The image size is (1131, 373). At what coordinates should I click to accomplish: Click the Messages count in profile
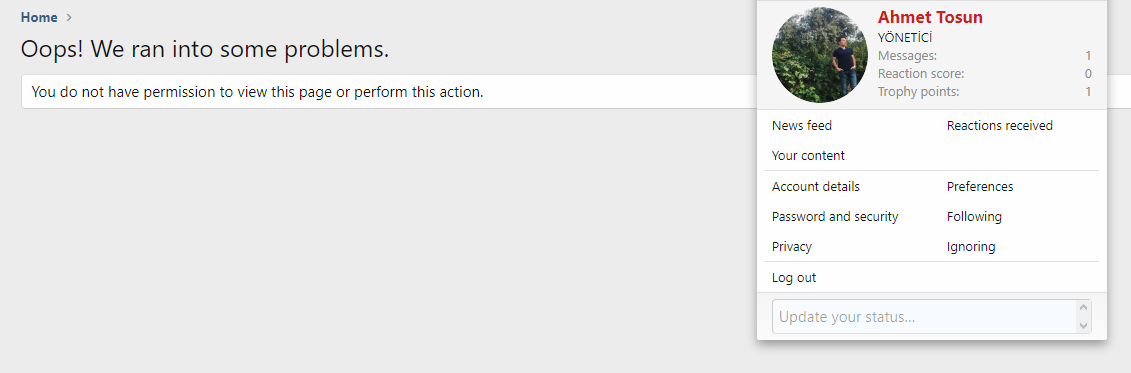pyautogui.click(x=1088, y=56)
